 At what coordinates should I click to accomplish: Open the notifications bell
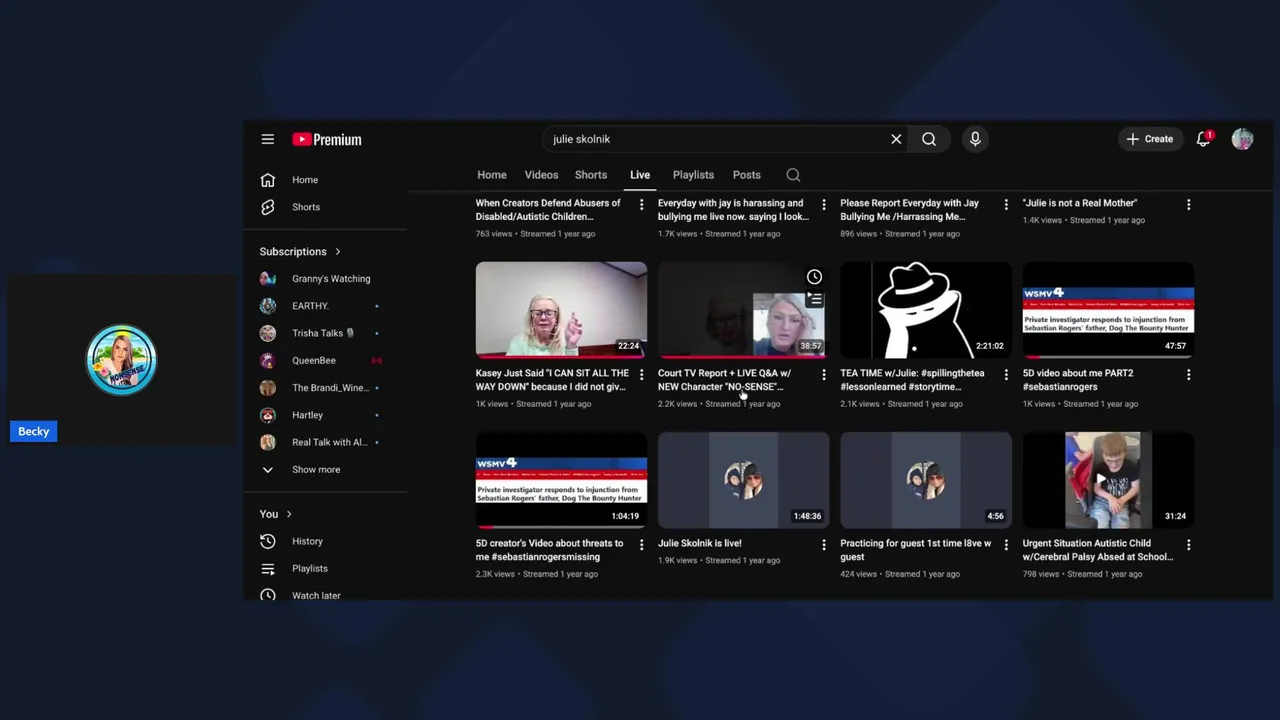click(1204, 139)
